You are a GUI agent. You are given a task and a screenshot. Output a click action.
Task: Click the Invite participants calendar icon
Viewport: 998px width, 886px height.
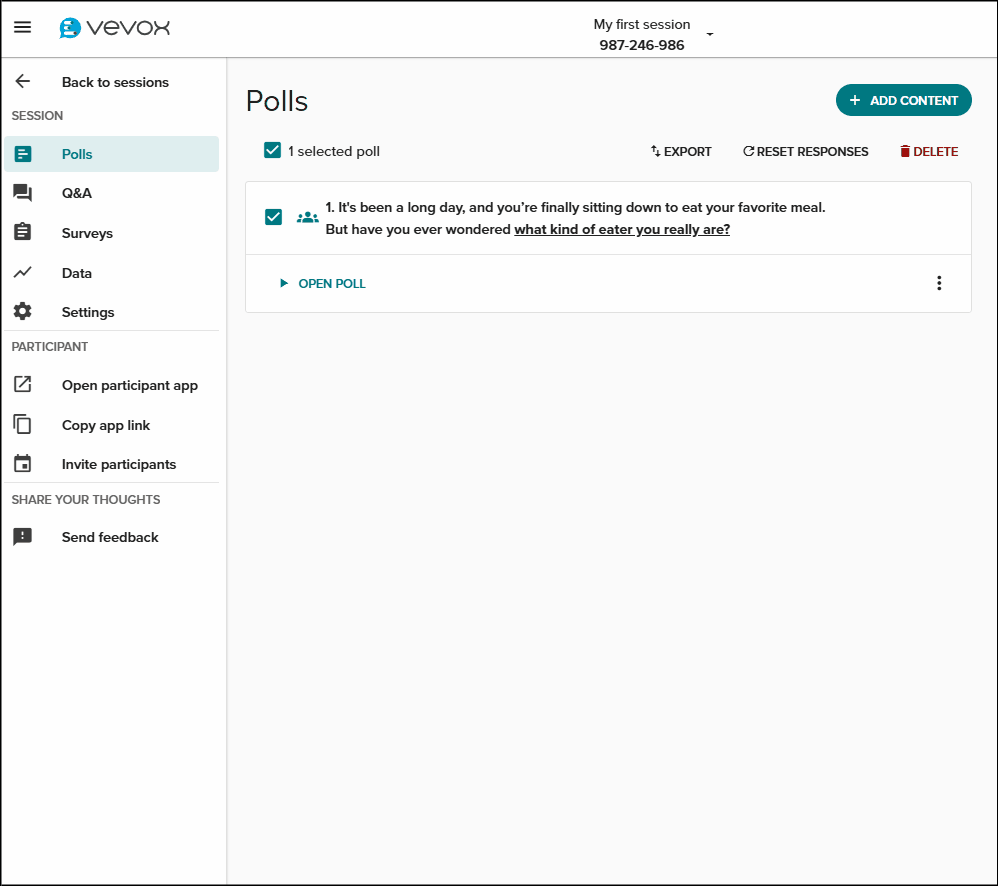[x=22, y=464]
